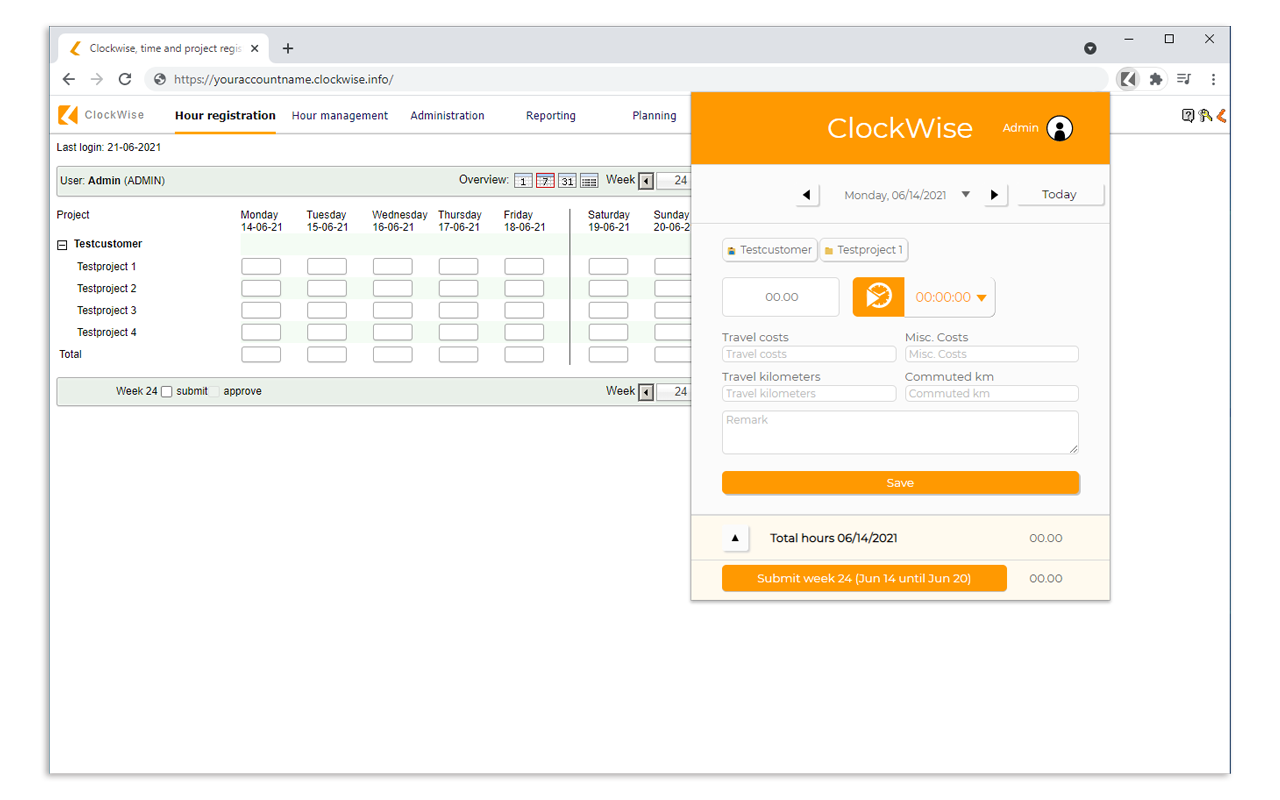This screenshot has height=800, width=1280.
Task: Expand the 00:00:00 duration dropdown
Action: tap(981, 297)
